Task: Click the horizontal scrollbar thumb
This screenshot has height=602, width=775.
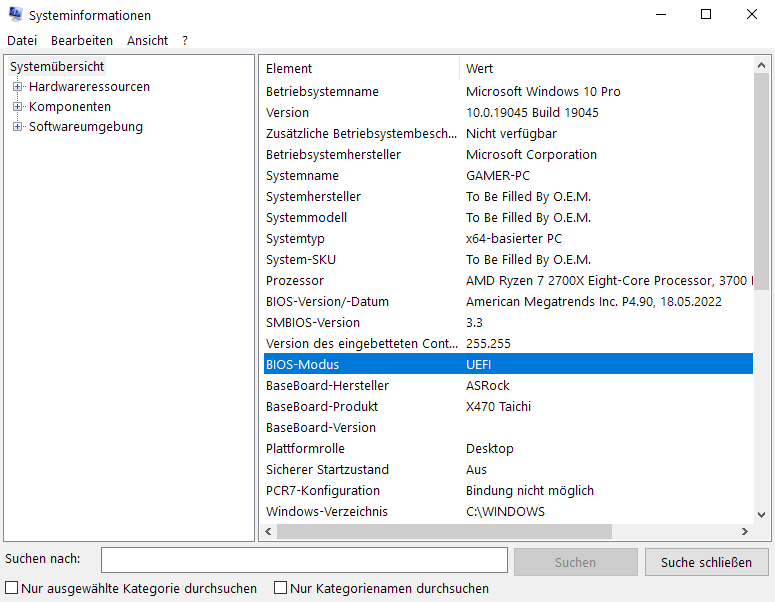Action: tap(444, 531)
